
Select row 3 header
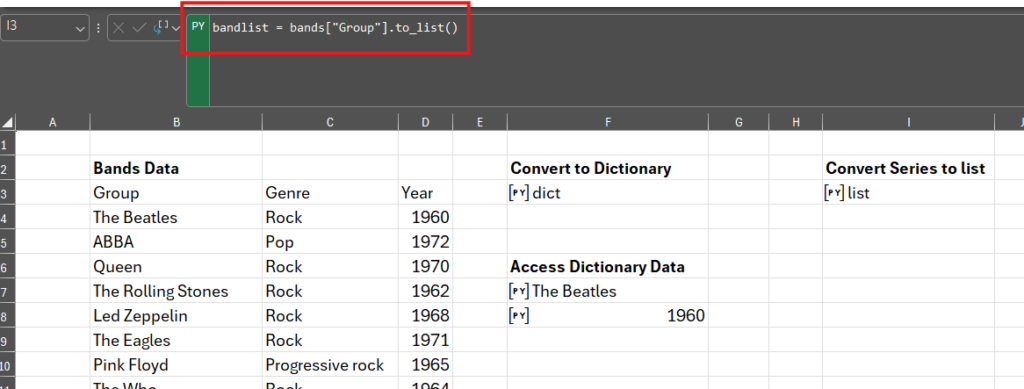(7, 193)
